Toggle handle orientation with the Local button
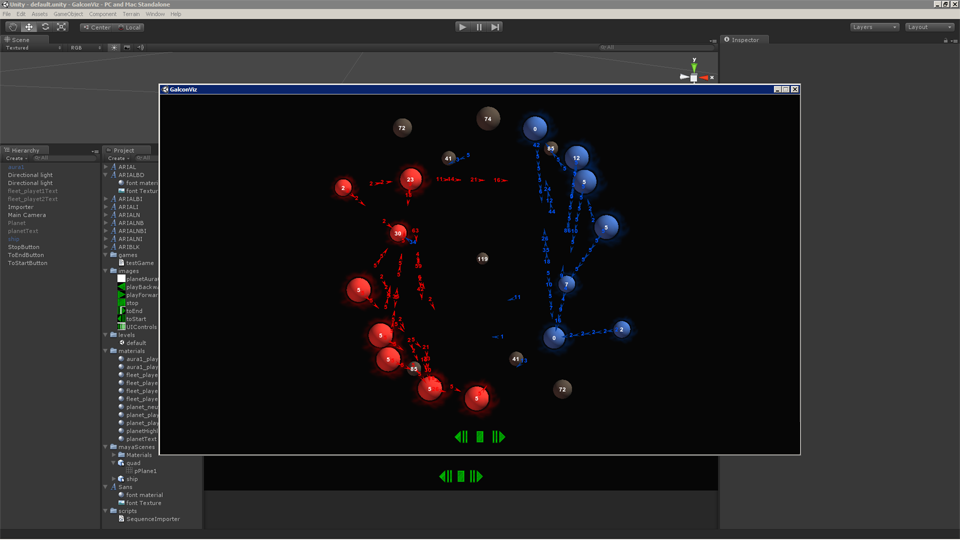The image size is (960, 540). click(129, 27)
